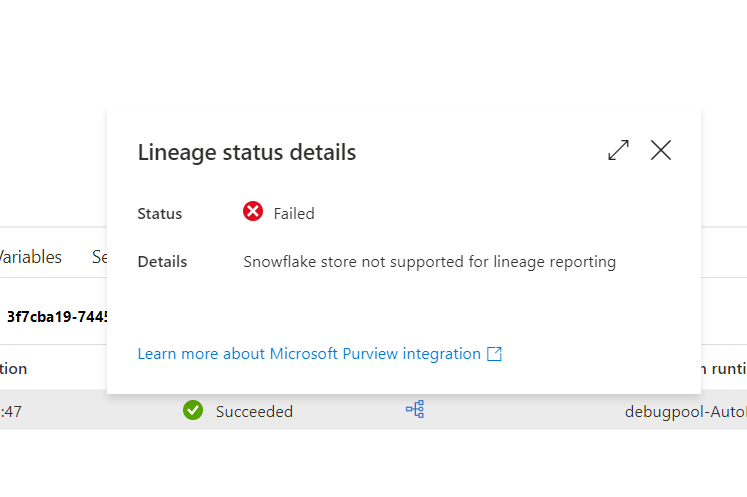The image size is (747, 497).
Task: Expand the Lineage status details dialog
Action: click(x=618, y=150)
